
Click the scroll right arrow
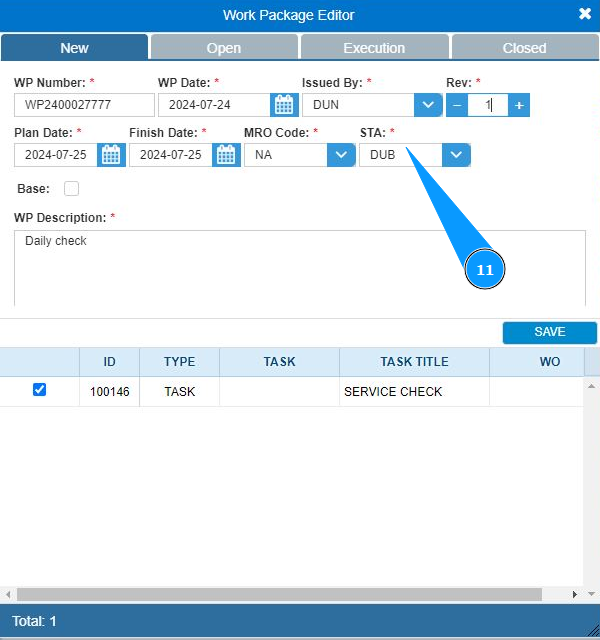[574, 594]
